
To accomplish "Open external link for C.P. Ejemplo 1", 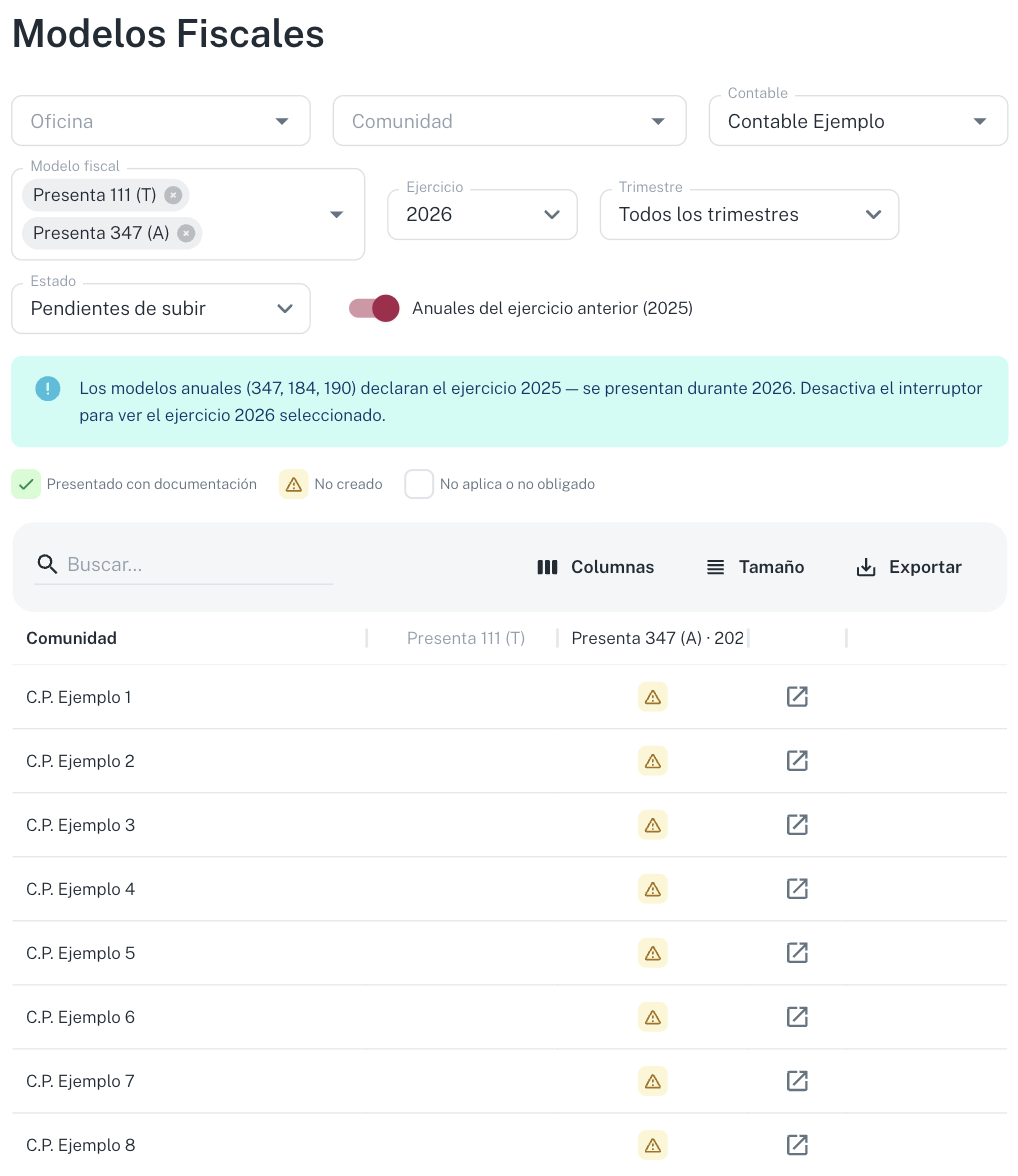I will (x=797, y=697).
